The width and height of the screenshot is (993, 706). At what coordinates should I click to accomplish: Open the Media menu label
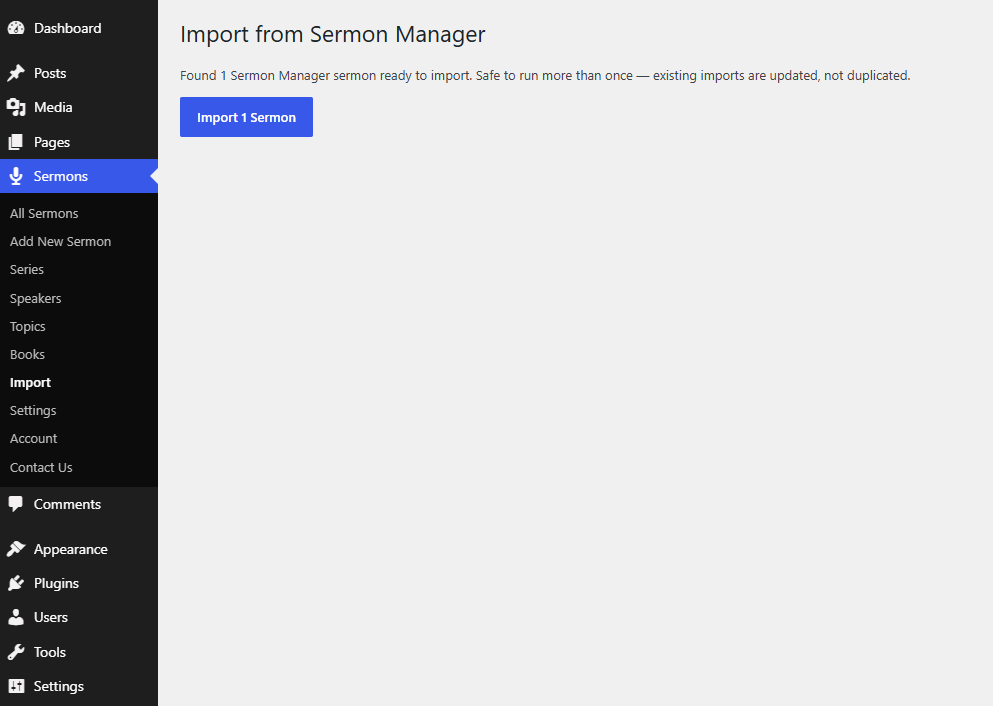coord(53,107)
